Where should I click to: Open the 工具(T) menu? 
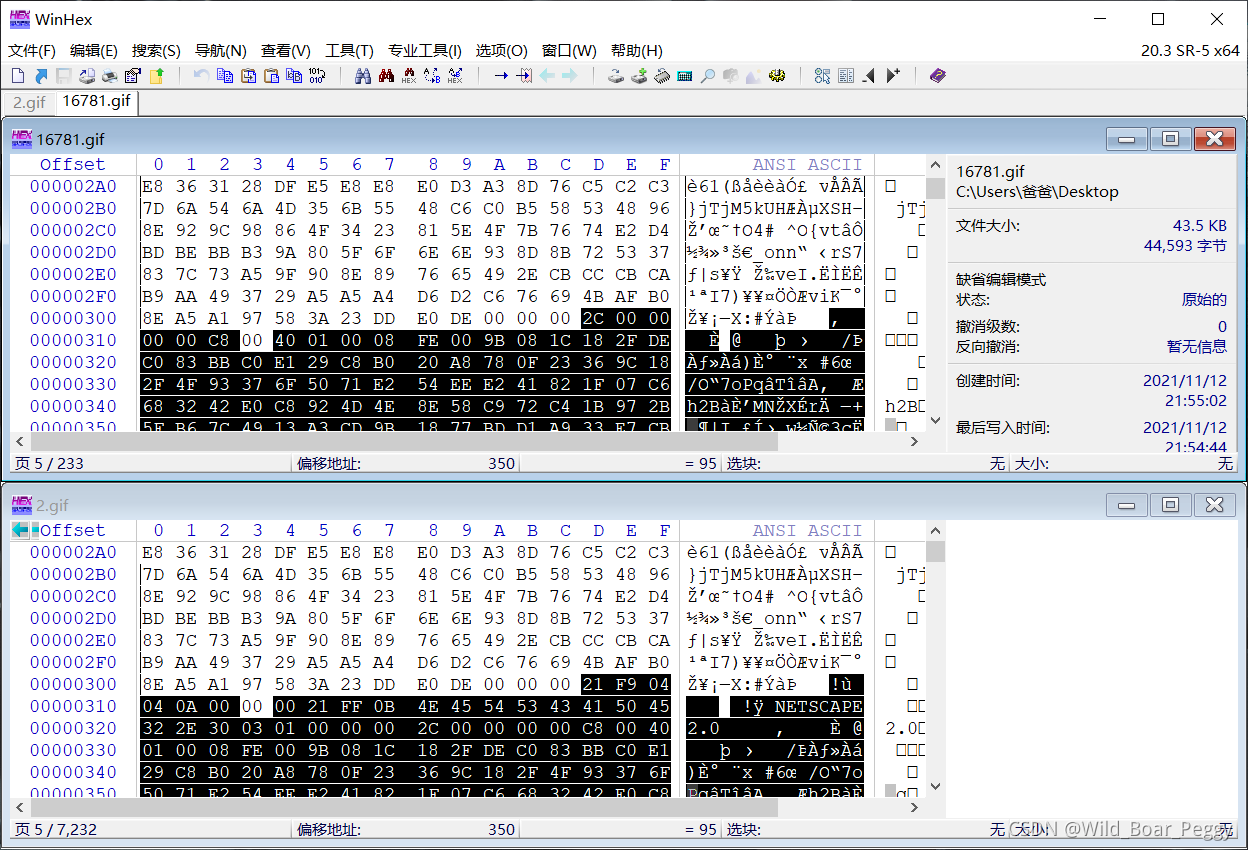(x=349, y=50)
